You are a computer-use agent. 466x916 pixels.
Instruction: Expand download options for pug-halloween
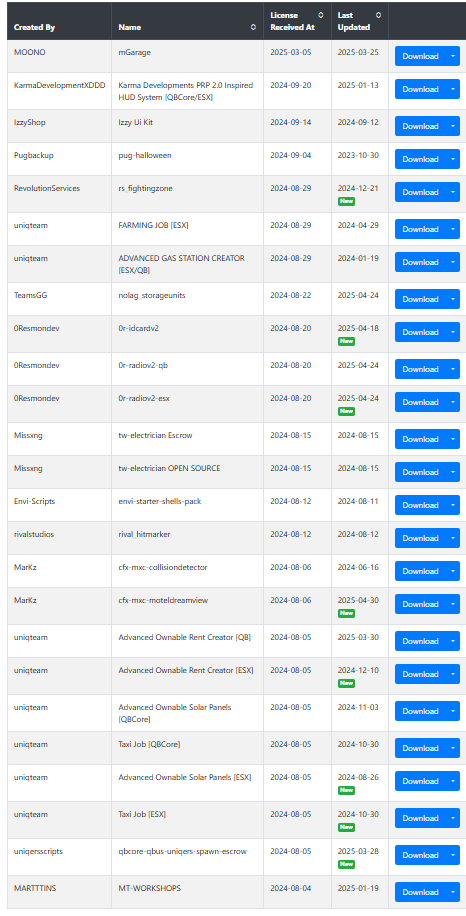(453, 159)
